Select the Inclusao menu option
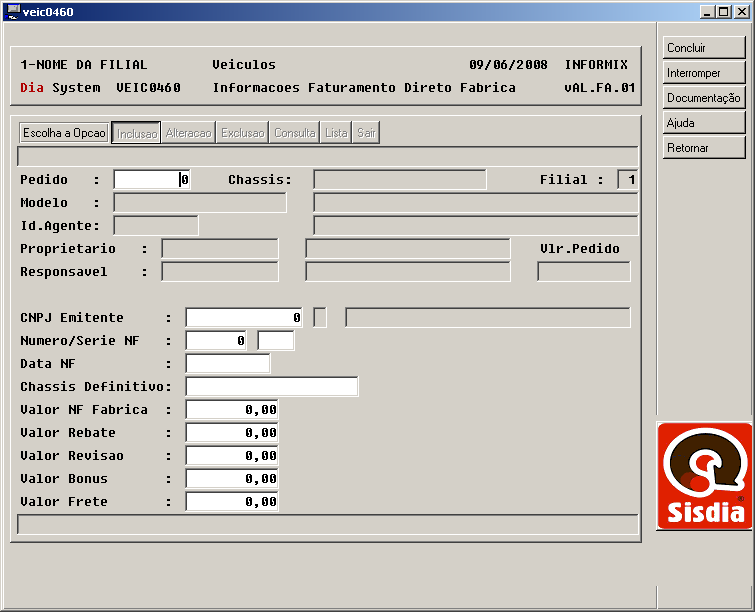 [136, 133]
